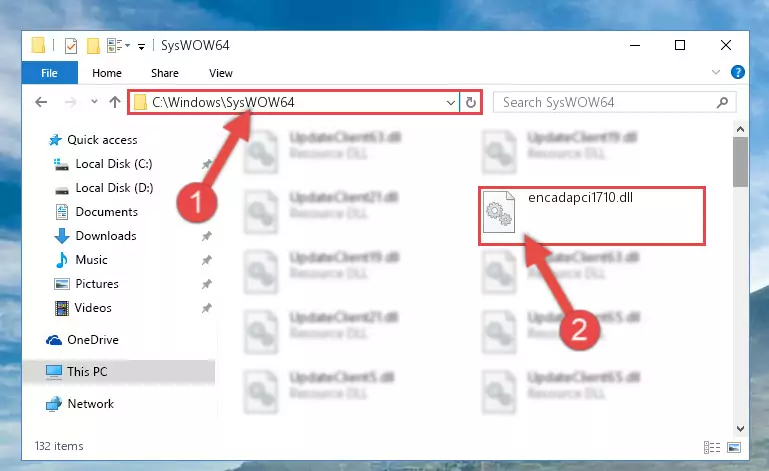Switch to the Share ribbon tab
Screen dimensions: 769x471
tap(165, 73)
